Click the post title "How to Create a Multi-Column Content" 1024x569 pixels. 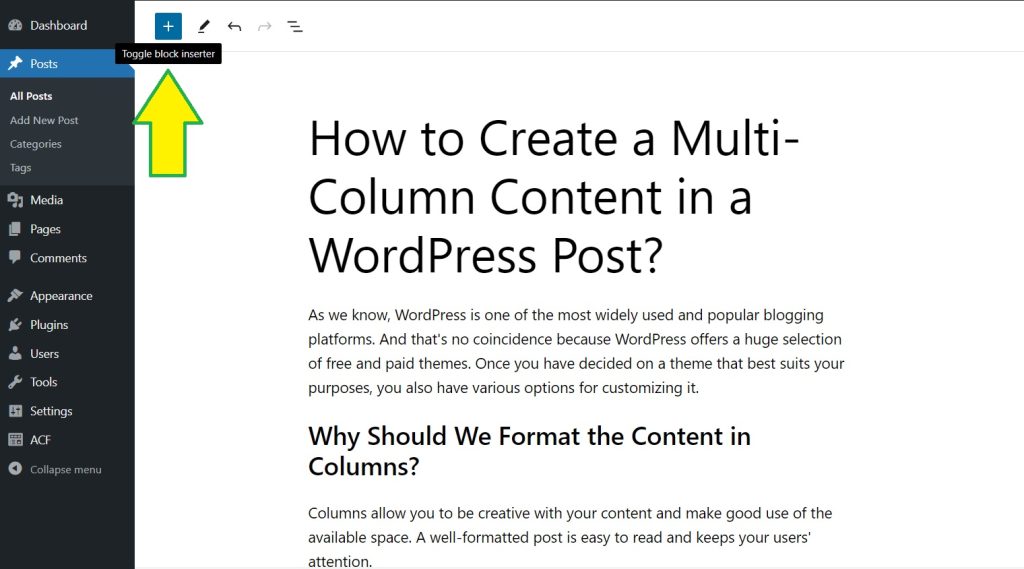pos(554,197)
